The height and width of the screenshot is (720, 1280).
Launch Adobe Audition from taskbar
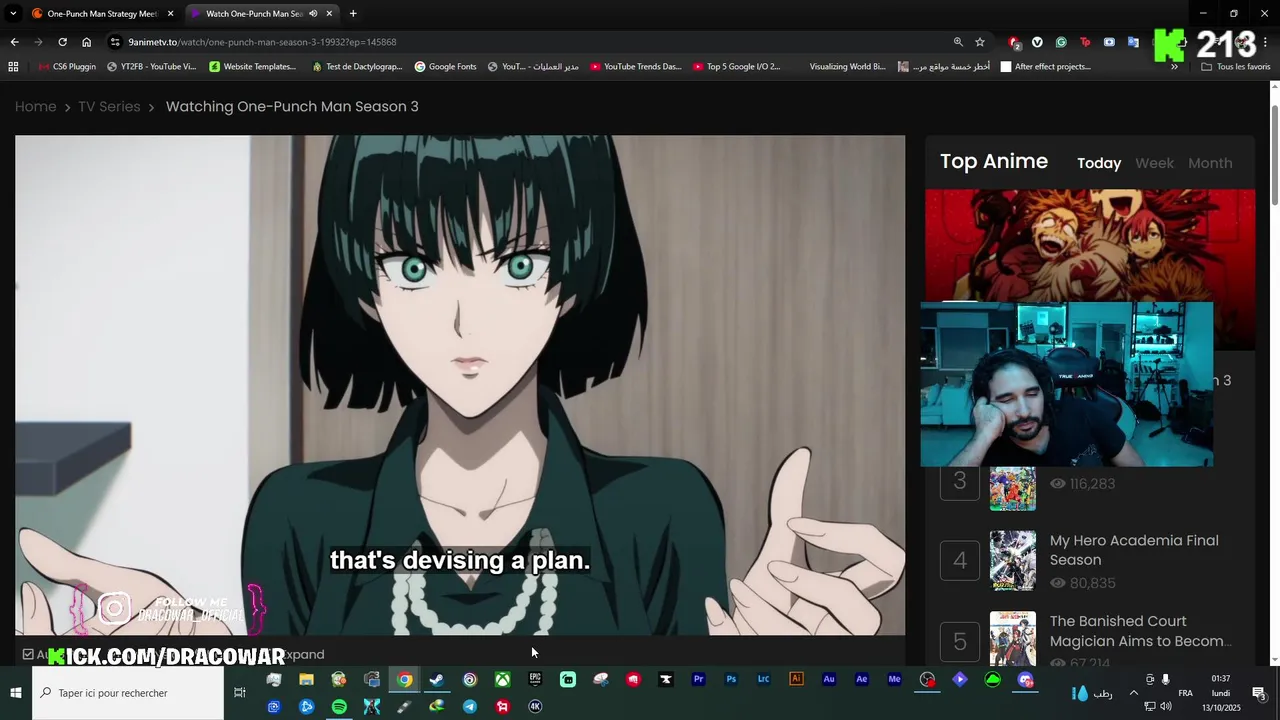(x=829, y=680)
